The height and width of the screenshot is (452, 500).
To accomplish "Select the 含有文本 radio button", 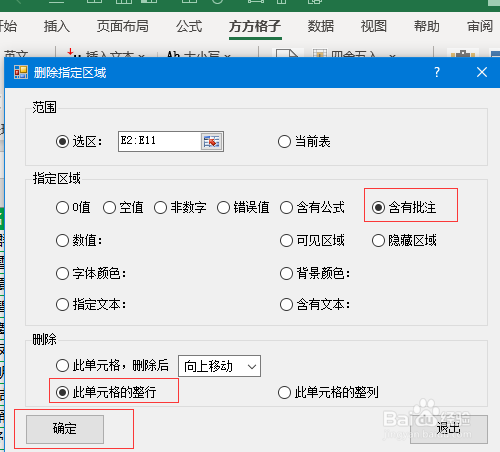I will click(x=286, y=304).
